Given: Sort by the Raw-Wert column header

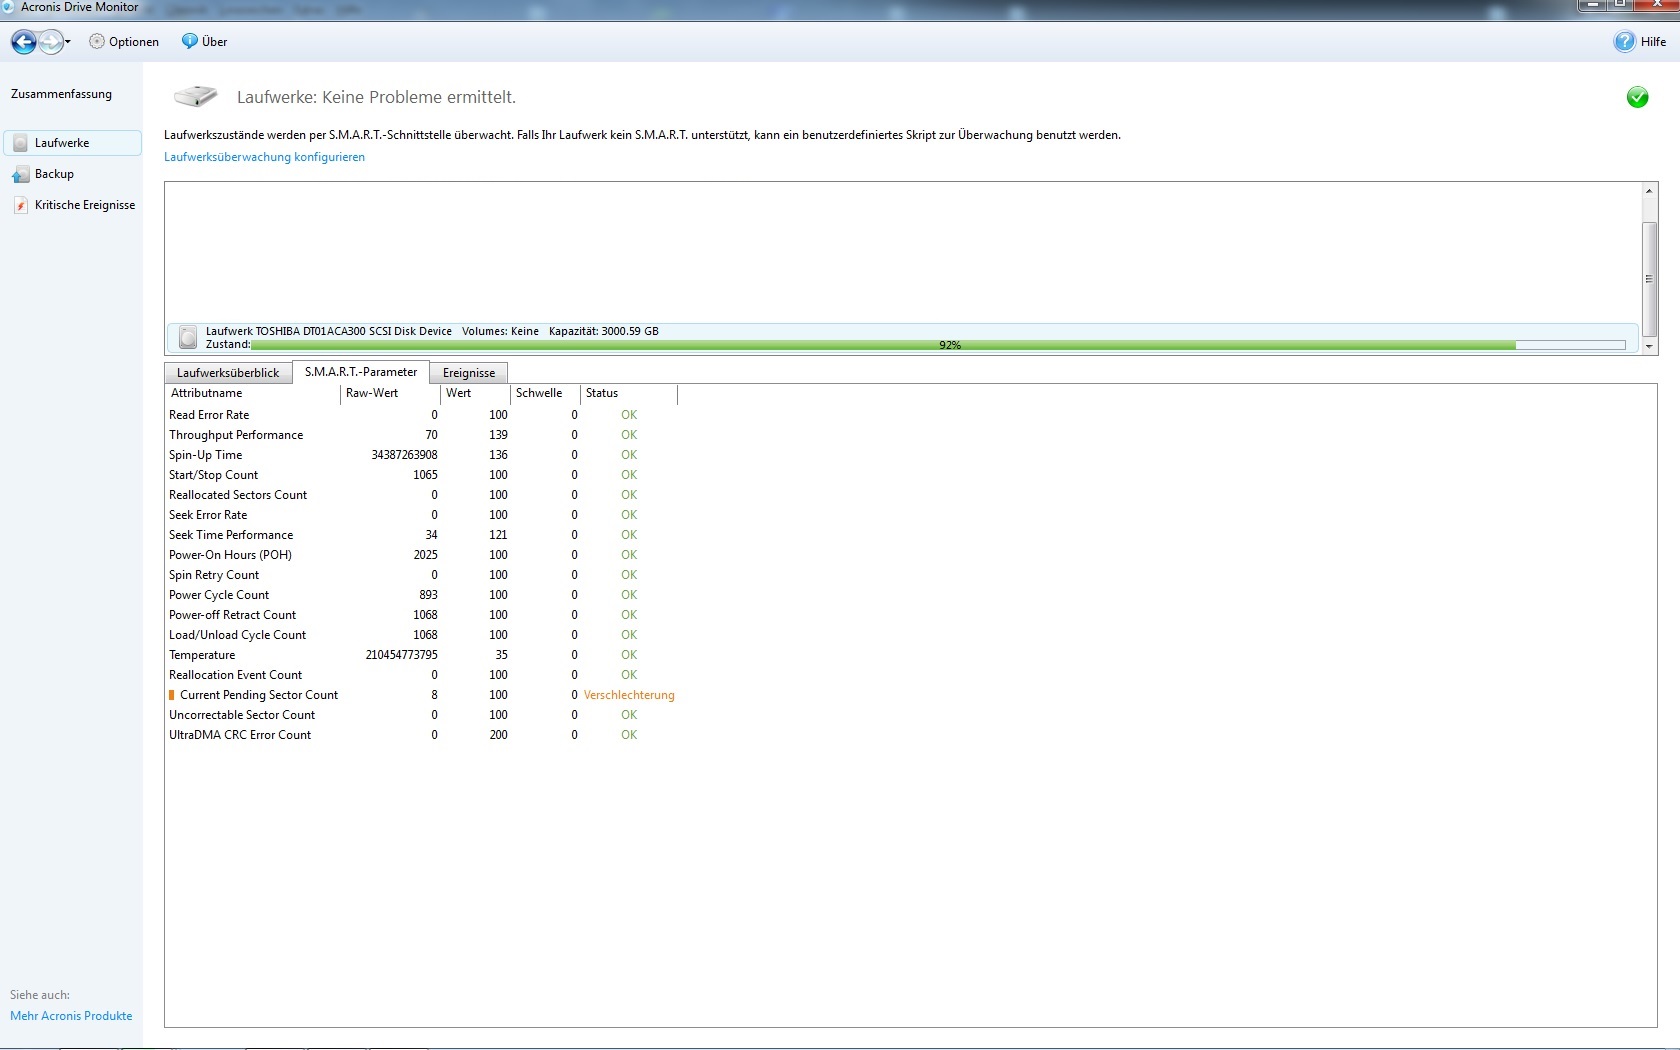Looking at the screenshot, I should [390, 394].
